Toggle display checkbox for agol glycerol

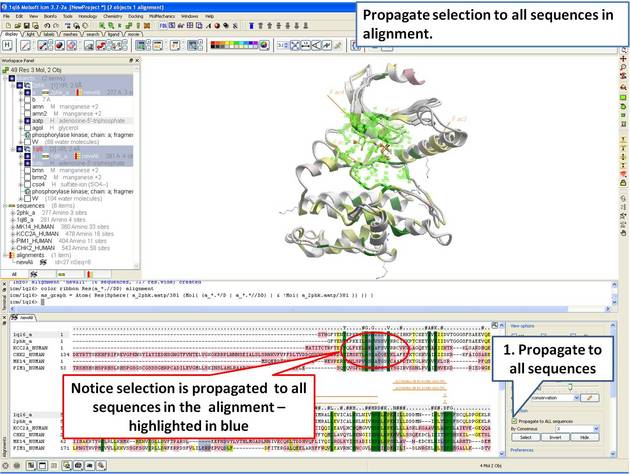click(x=27, y=128)
